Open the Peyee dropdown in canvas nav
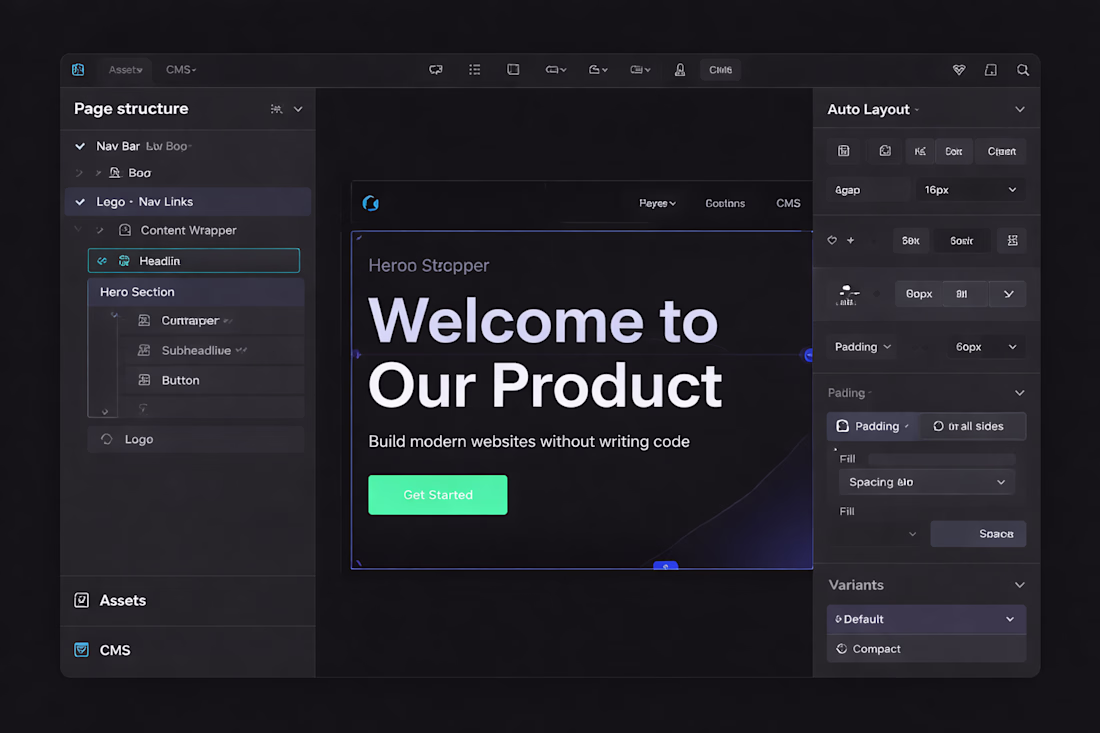 [x=657, y=203]
